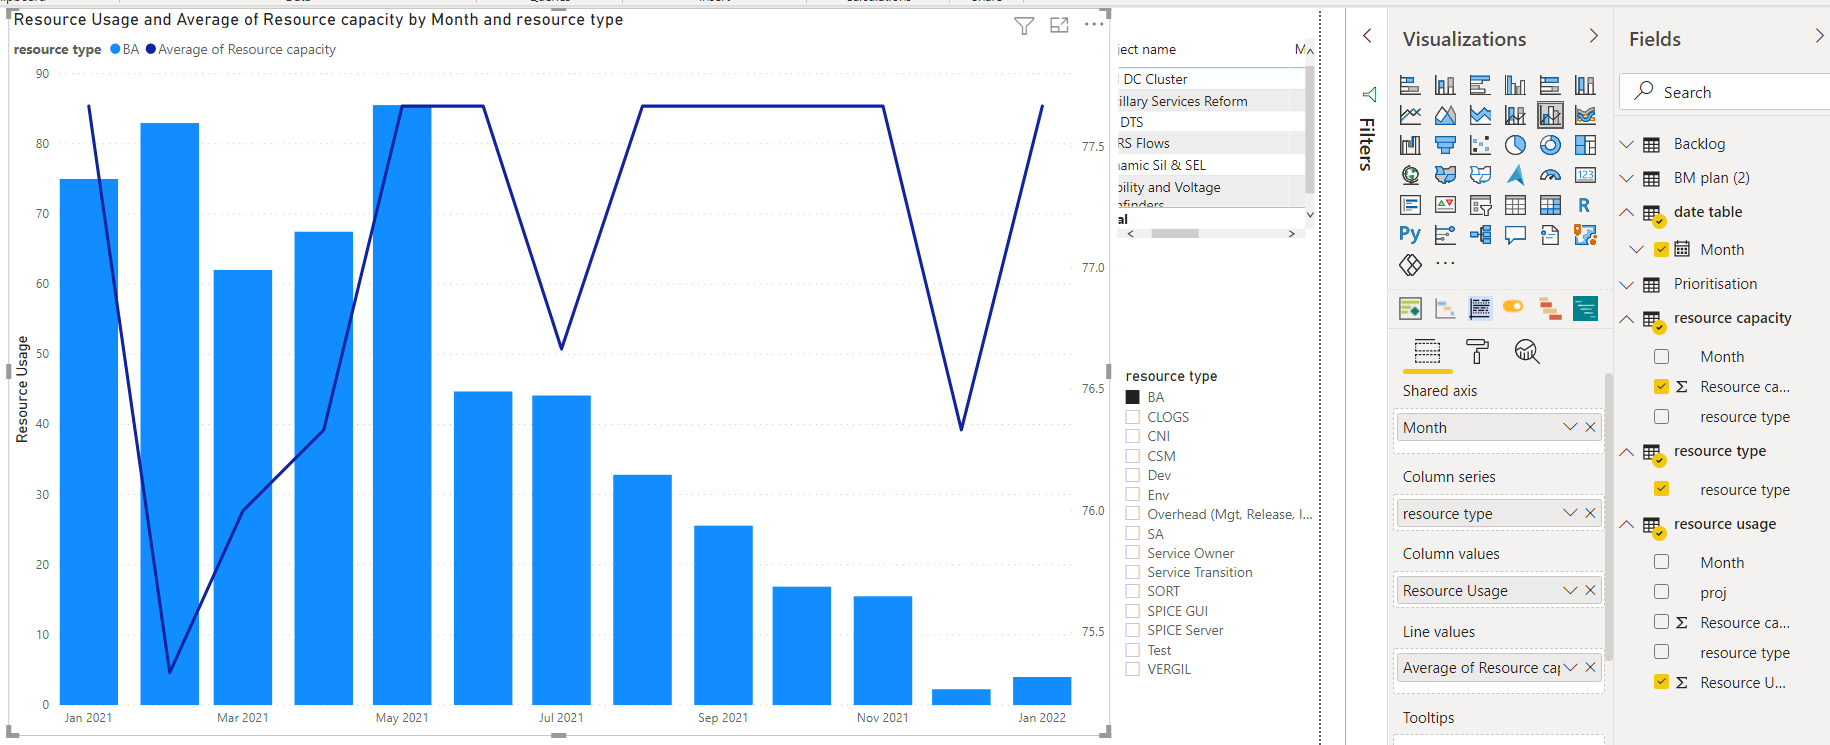Tick the SPICE GUI checkbox
This screenshot has height=745, width=1830.
[1133, 611]
